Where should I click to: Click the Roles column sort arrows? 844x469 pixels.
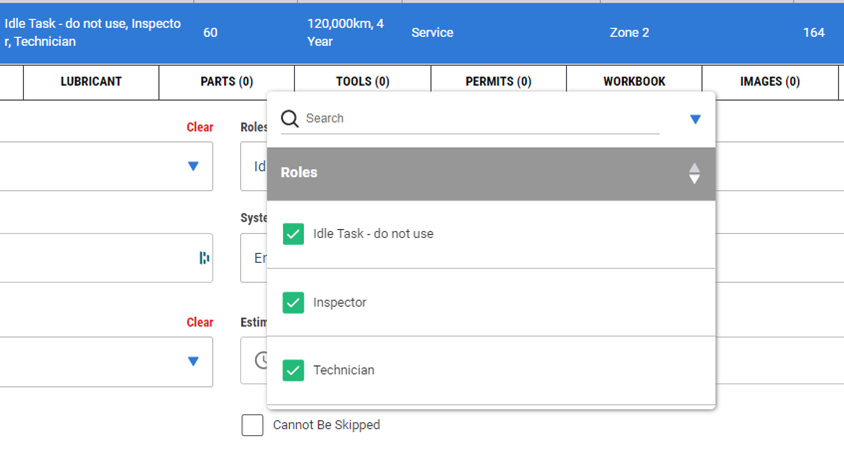pos(694,173)
